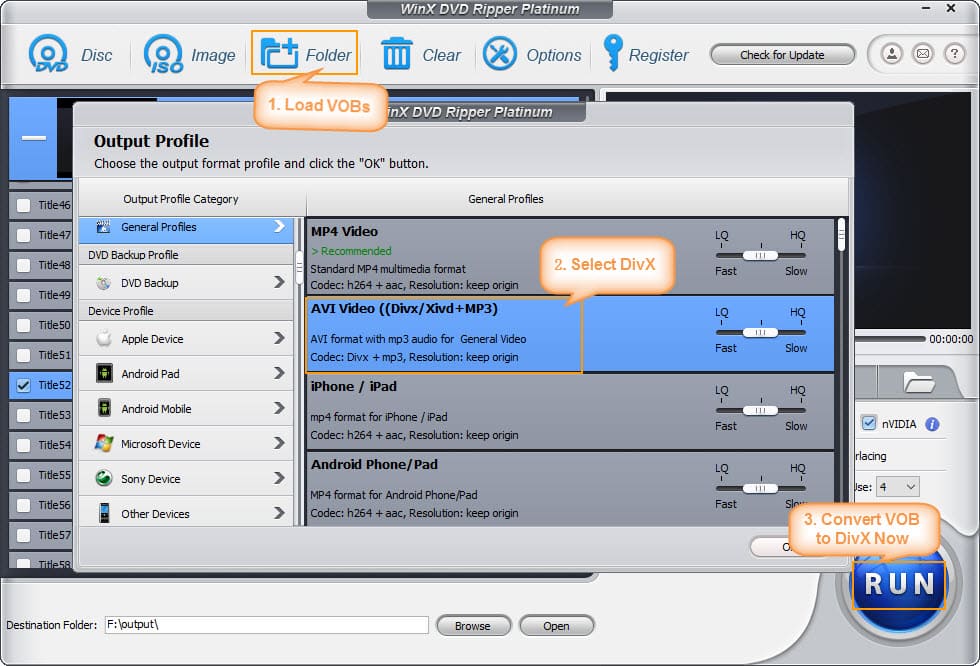Image resolution: width=980 pixels, height=666 pixels.
Task: Click the Disc DVD icon
Action: pos(48,54)
